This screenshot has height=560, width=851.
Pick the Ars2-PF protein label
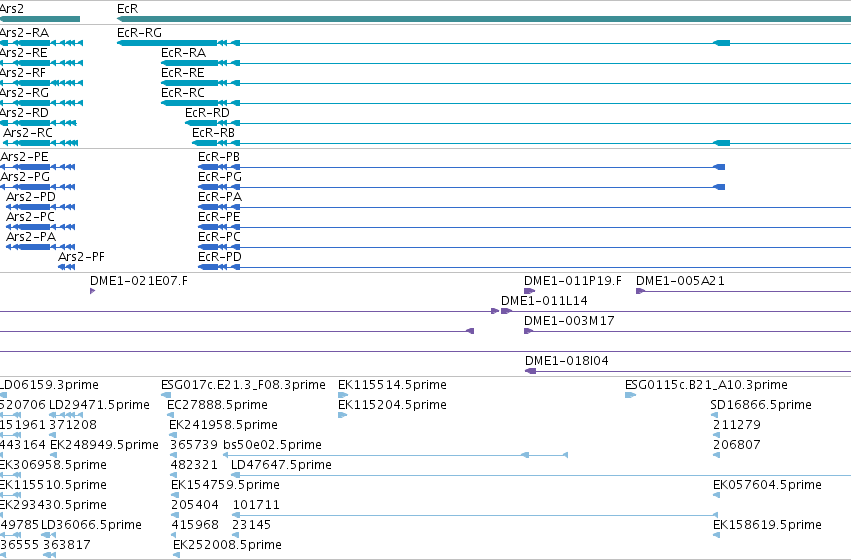tap(81, 257)
